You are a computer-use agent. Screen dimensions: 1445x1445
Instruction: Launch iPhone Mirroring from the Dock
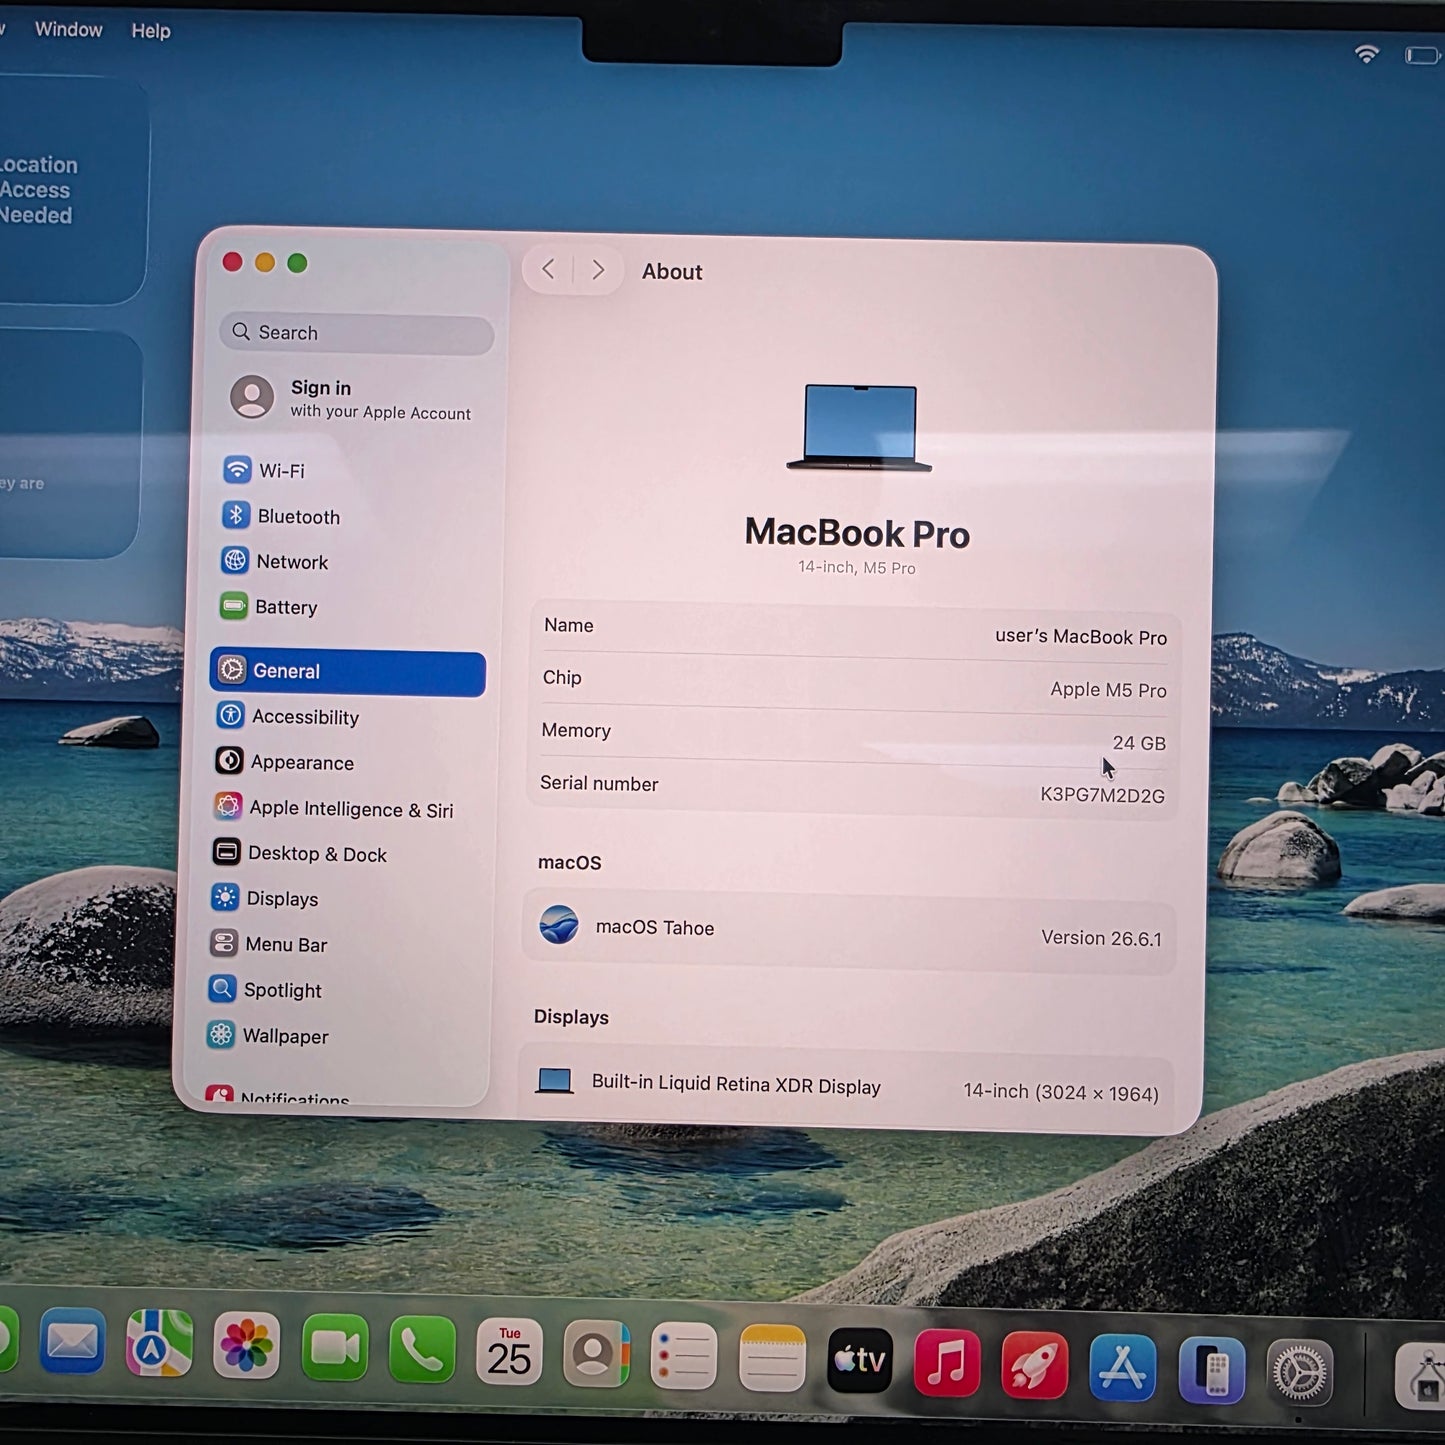coord(1211,1371)
